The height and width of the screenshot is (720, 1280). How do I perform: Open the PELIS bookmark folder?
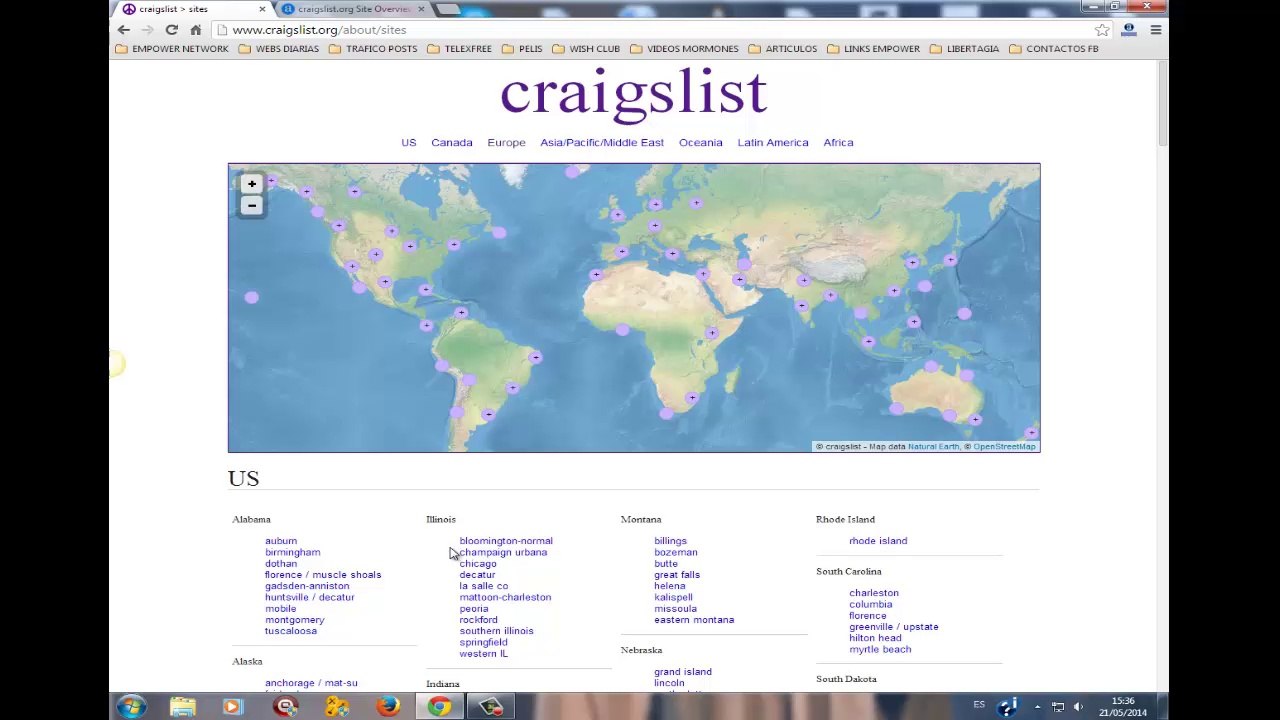[x=522, y=48]
